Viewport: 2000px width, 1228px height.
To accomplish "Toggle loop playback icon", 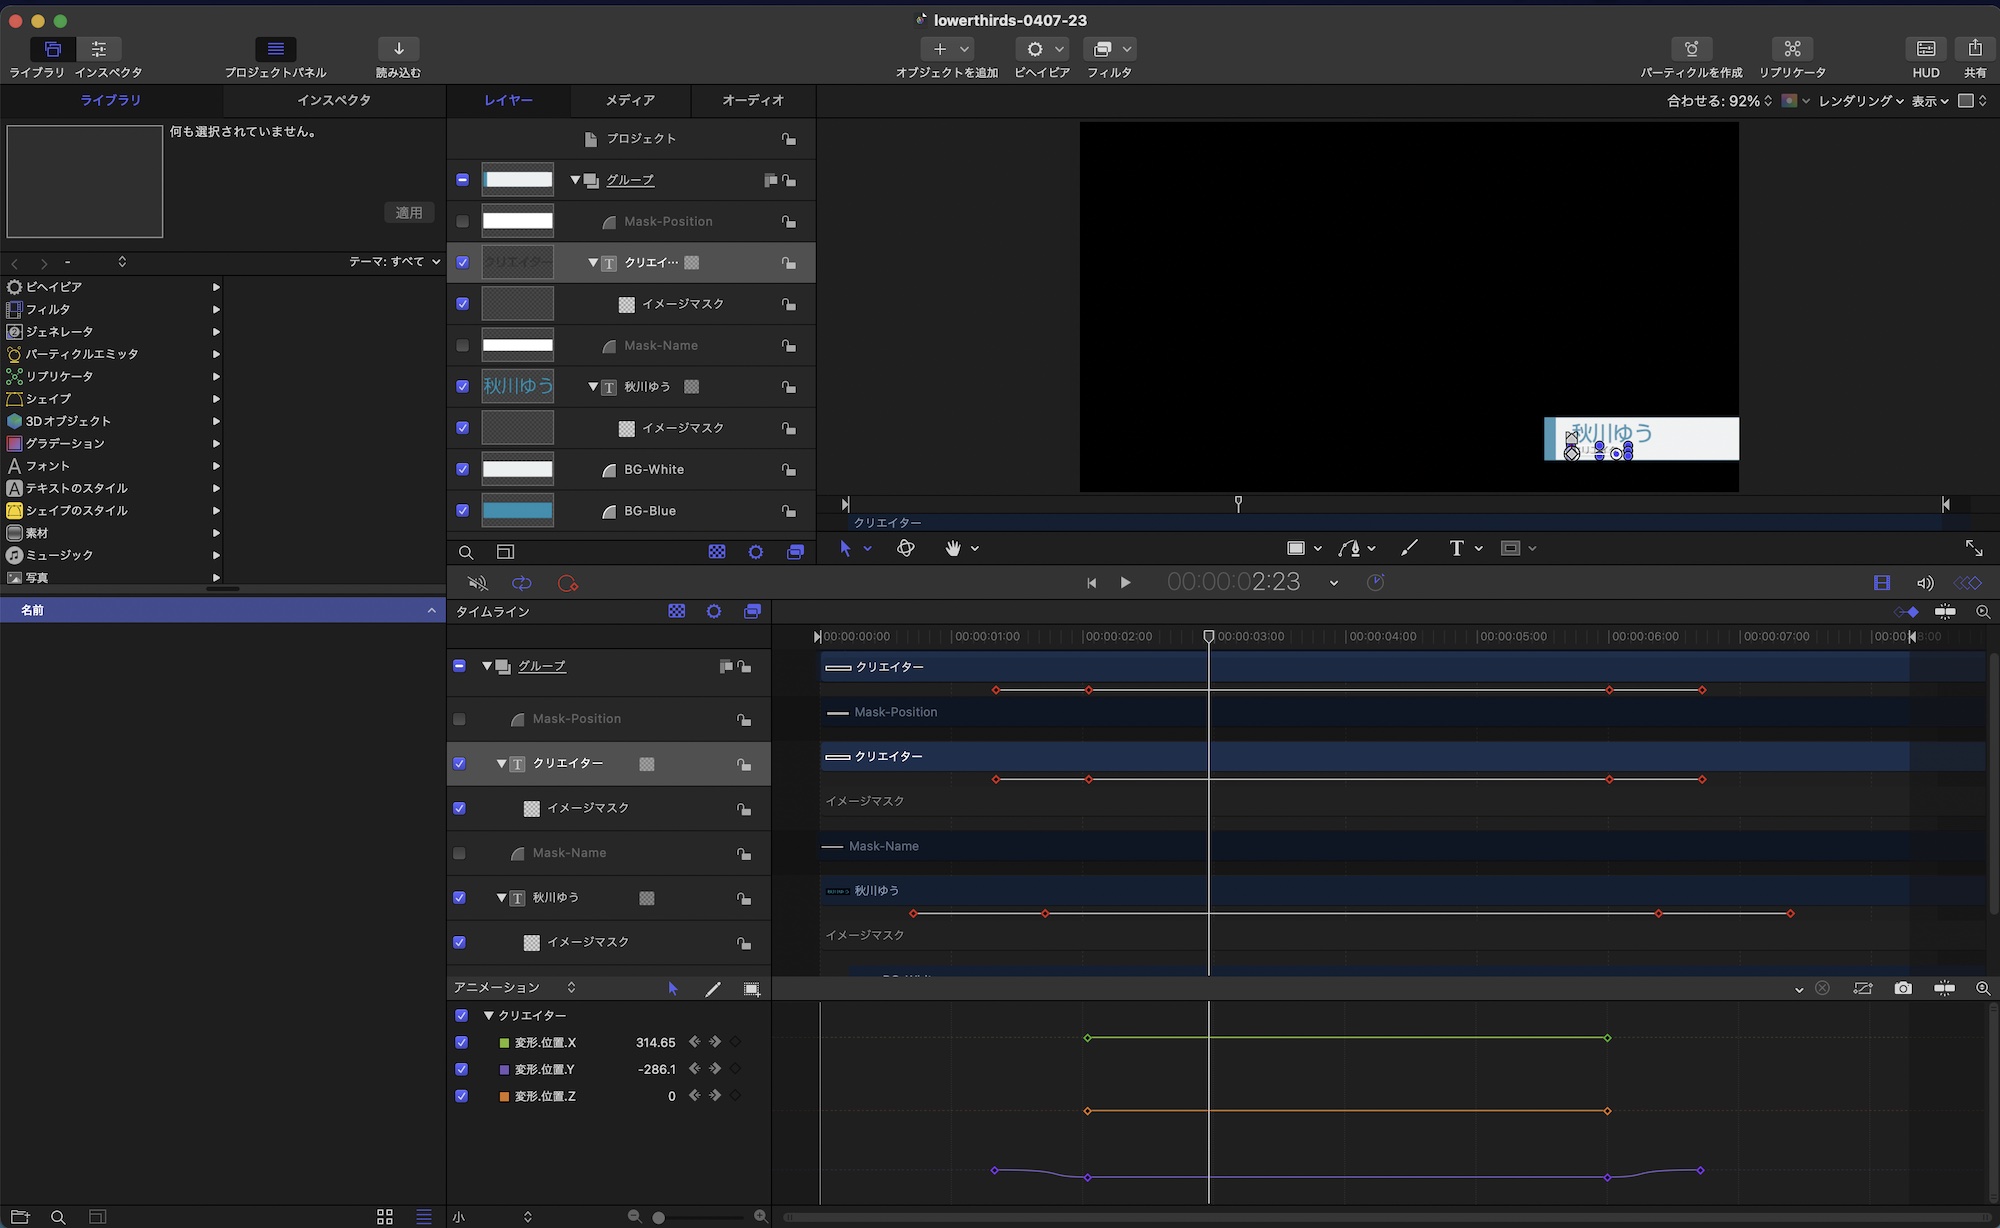I will click(x=521, y=583).
